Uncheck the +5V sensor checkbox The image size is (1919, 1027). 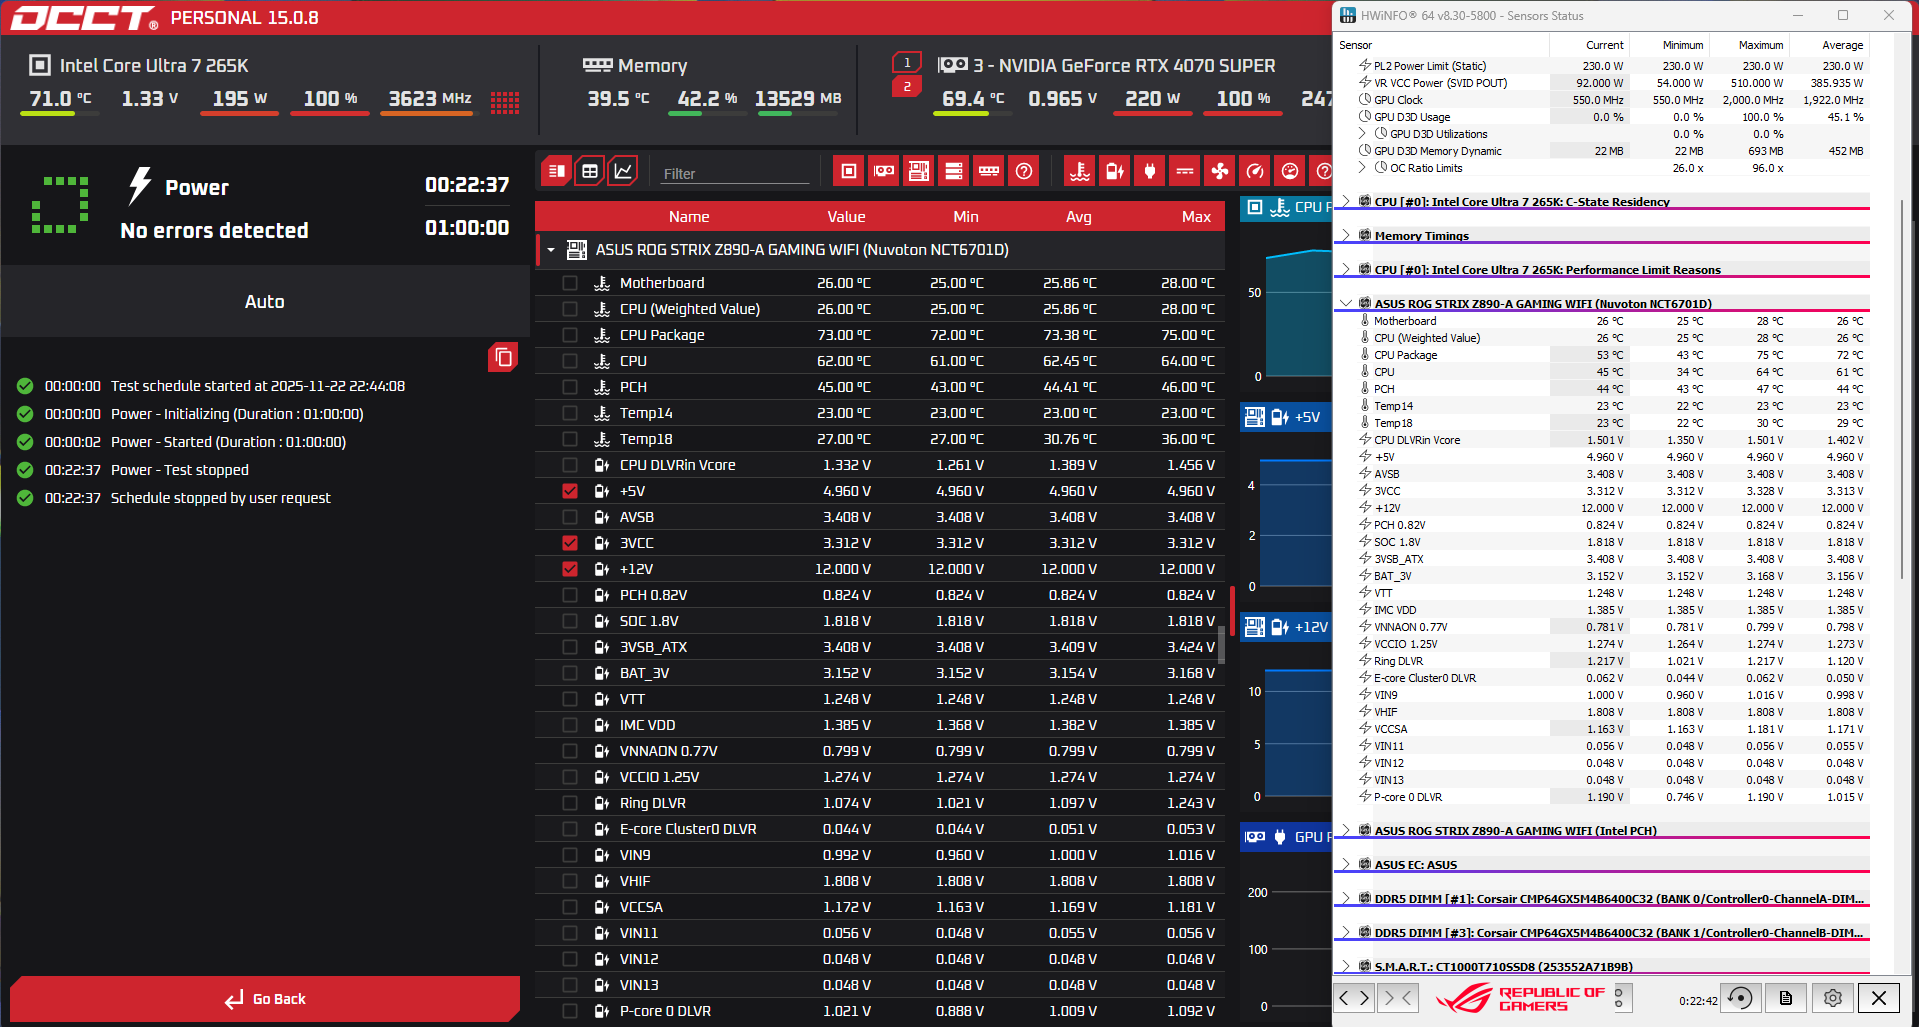pos(570,491)
